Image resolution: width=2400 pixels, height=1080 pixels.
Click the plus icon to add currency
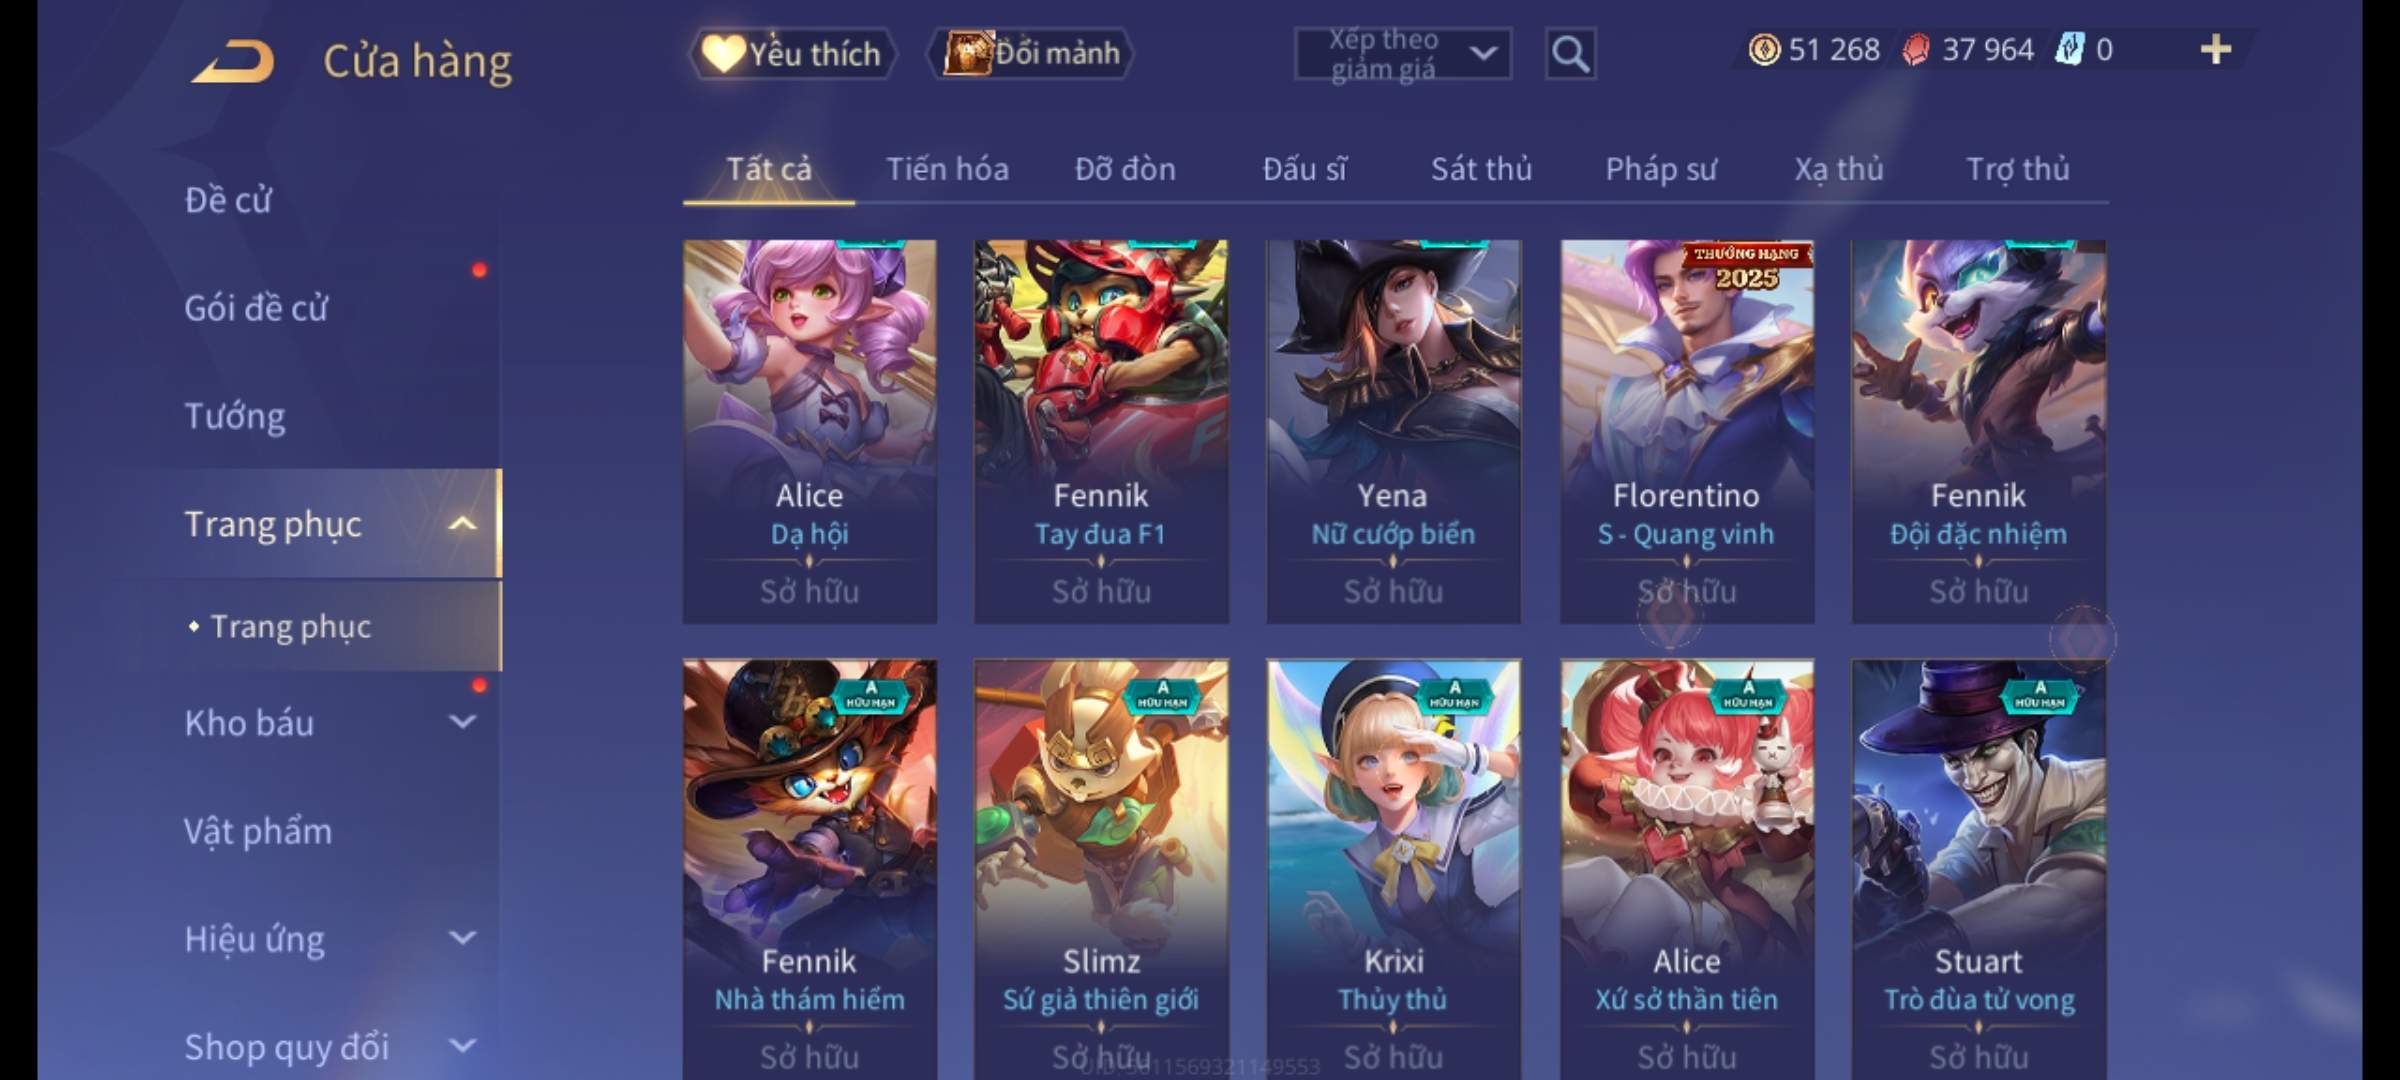tap(2216, 49)
